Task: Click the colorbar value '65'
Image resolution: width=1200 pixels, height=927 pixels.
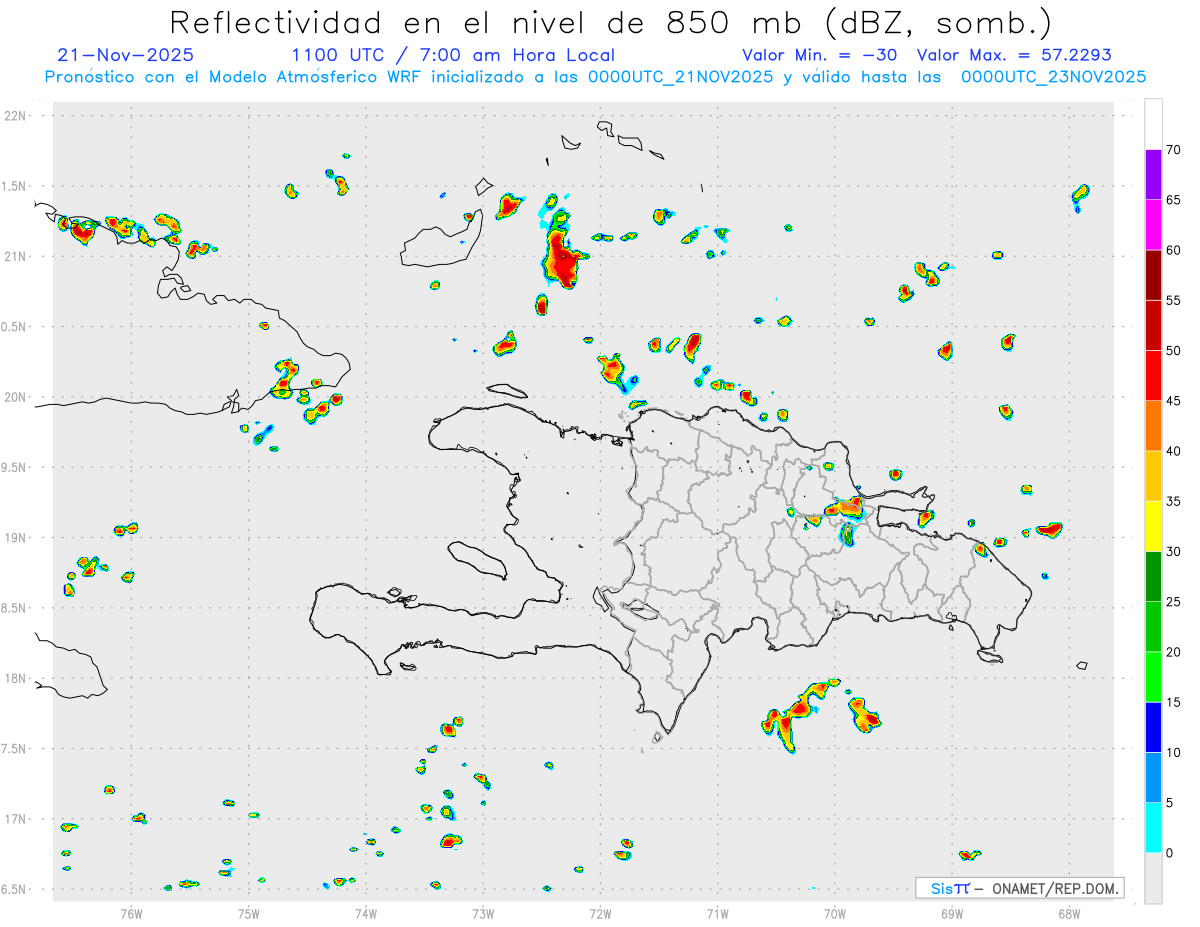Action: [x=1173, y=200]
